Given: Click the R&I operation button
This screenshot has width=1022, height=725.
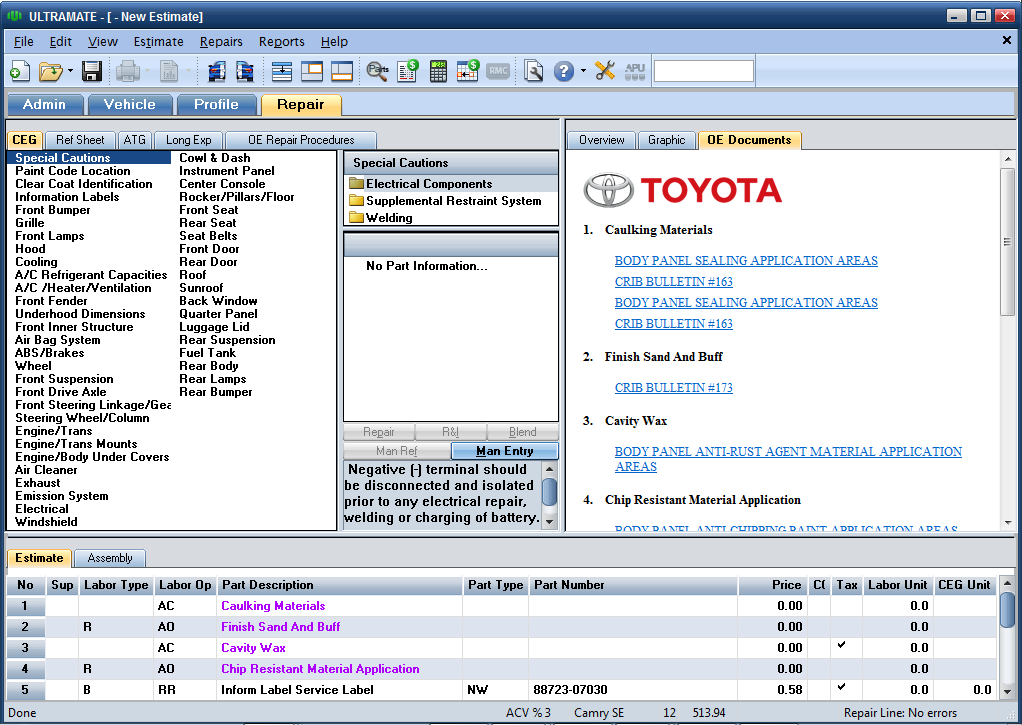Looking at the screenshot, I should (x=450, y=432).
